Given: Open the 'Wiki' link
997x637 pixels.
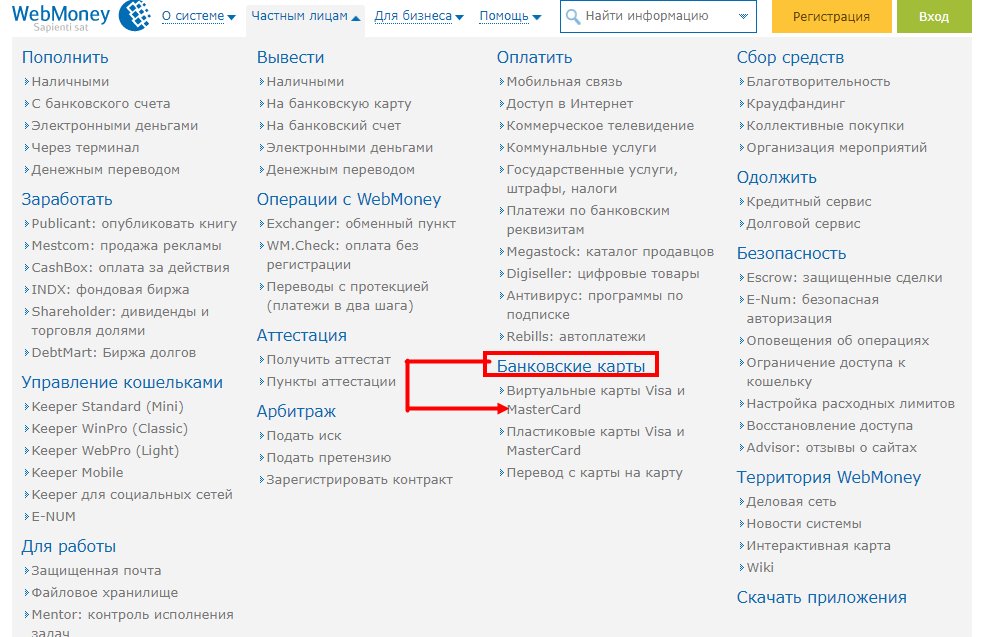Looking at the screenshot, I should point(760,568).
